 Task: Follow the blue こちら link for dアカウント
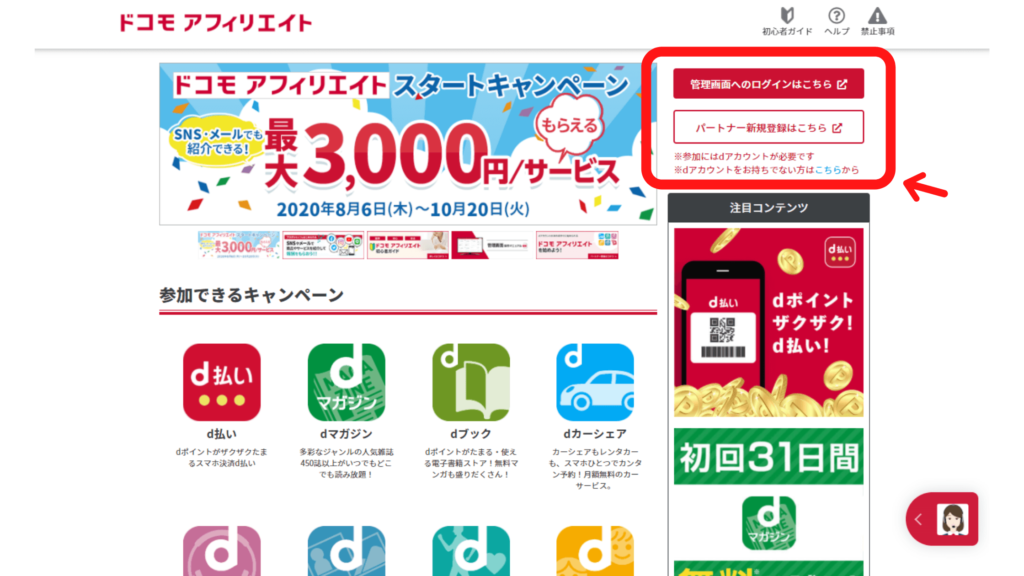828,170
